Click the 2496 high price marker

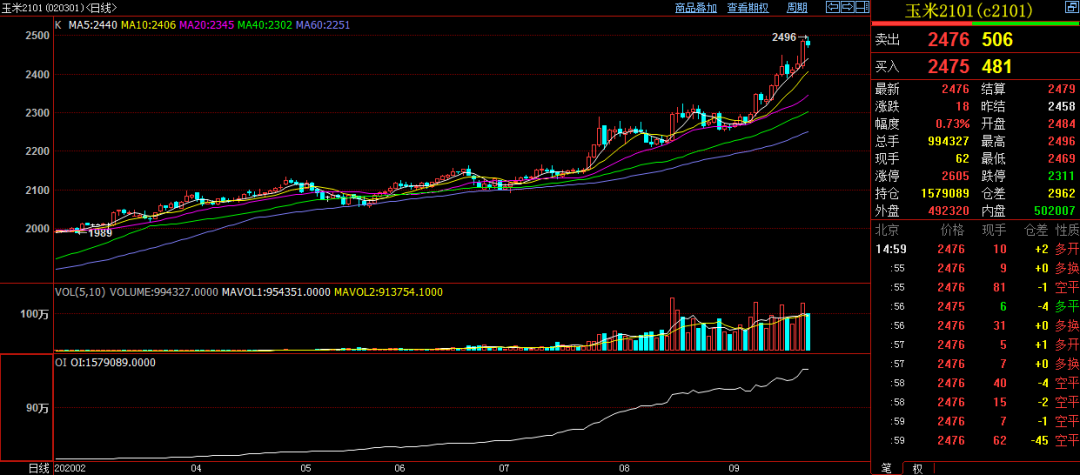784,37
